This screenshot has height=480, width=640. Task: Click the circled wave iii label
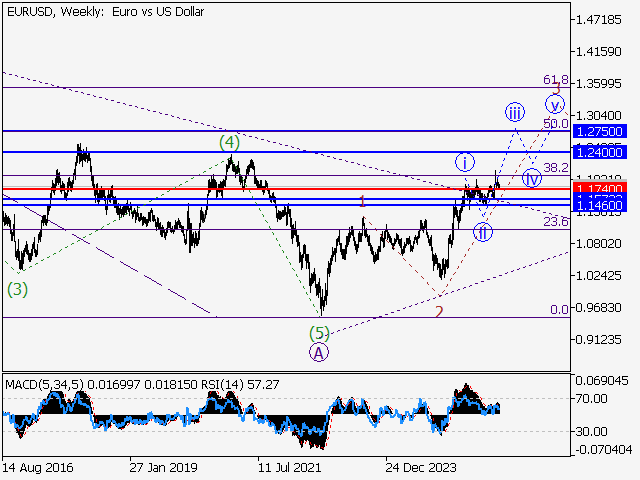pyautogui.click(x=514, y=111)
